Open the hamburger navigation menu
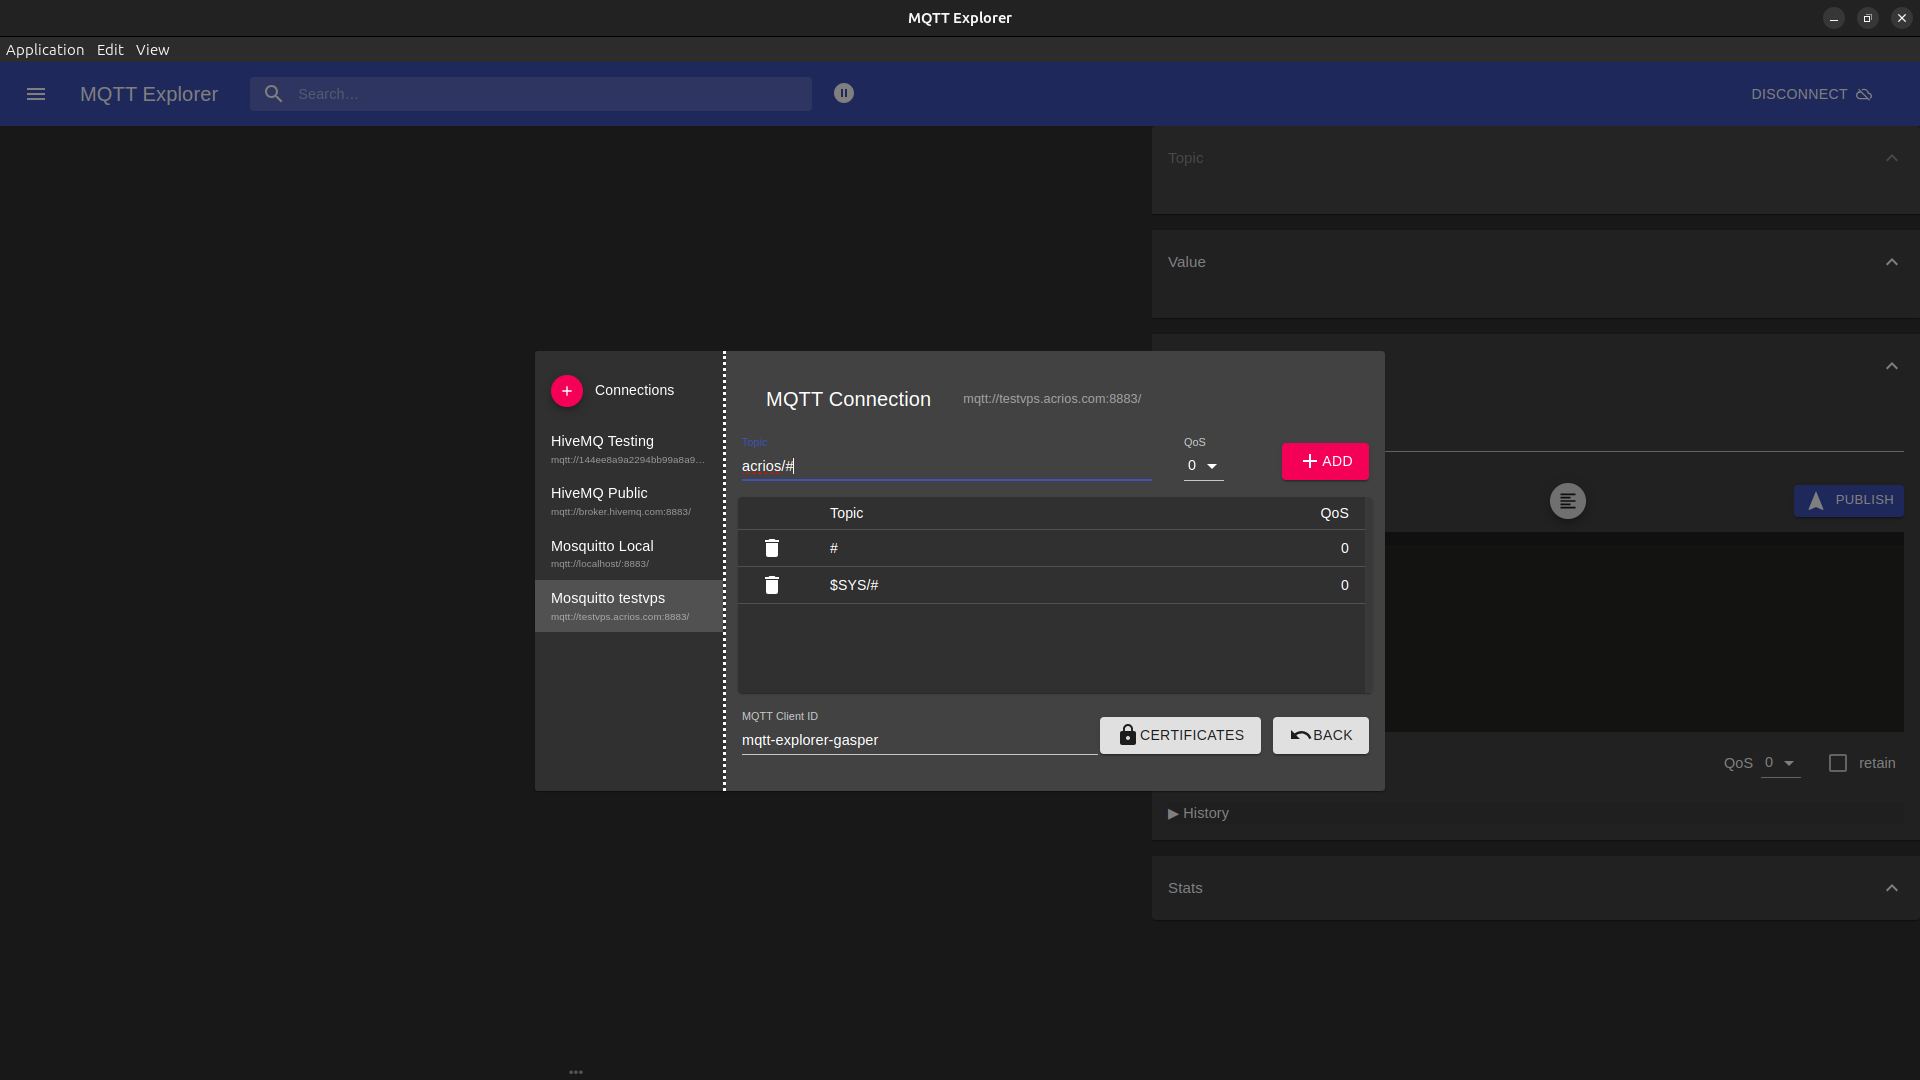Screen dimensions: 1920x1080 pos(36,94)
